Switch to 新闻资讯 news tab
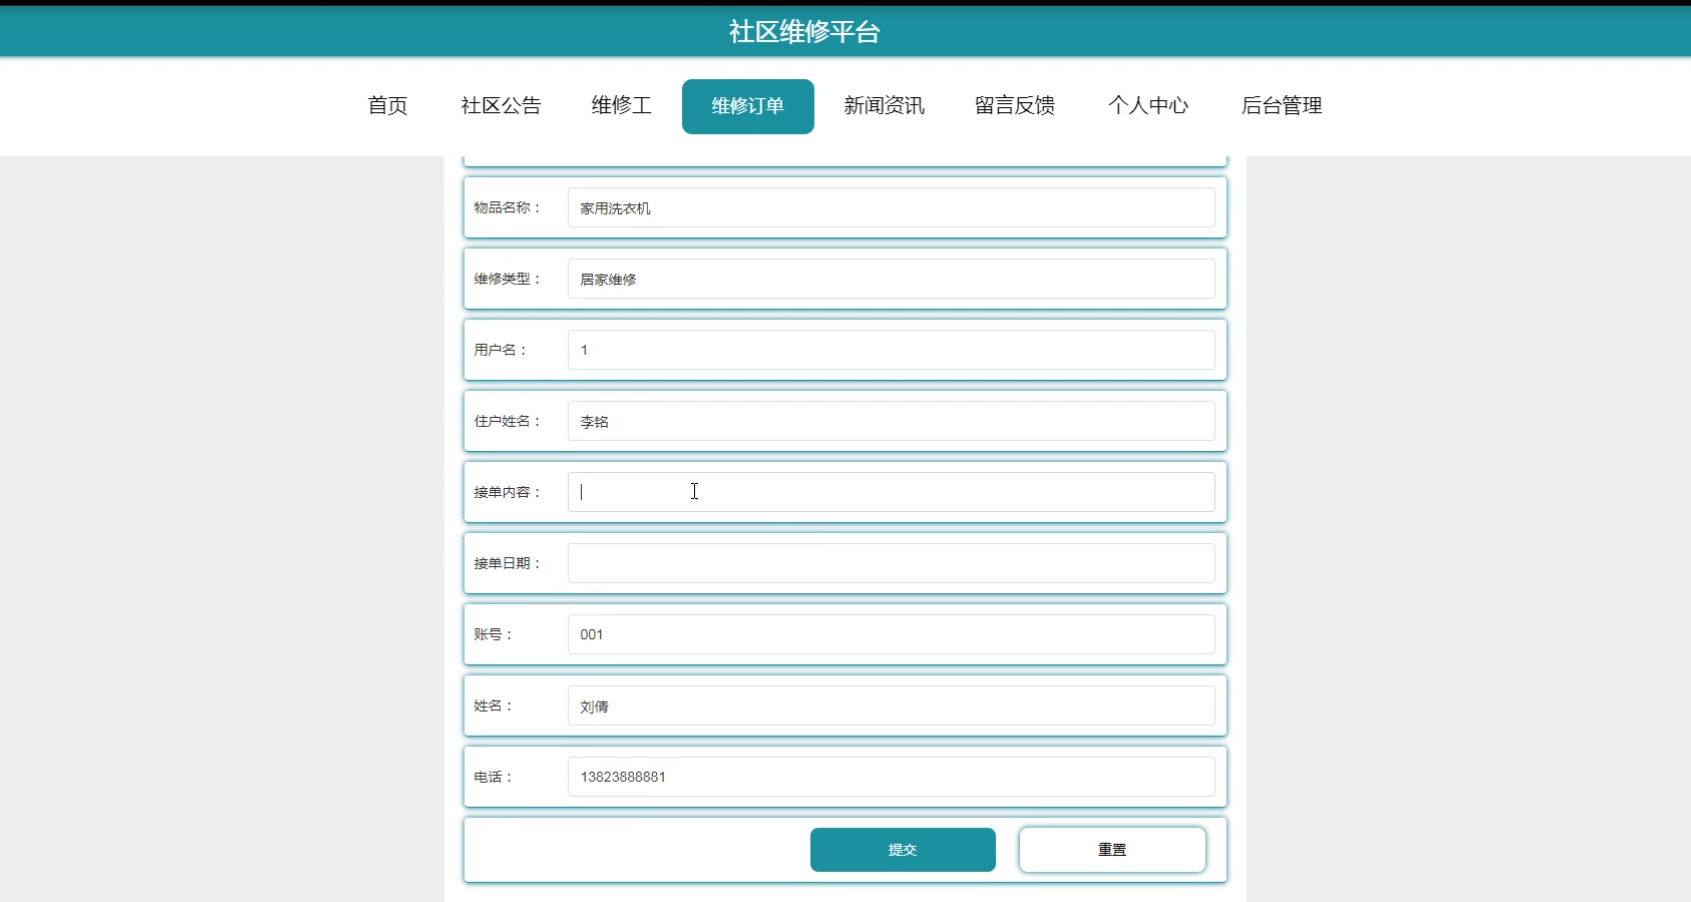Image resolution: width=1691 pixels, height=902 pixels. (884, 106)
